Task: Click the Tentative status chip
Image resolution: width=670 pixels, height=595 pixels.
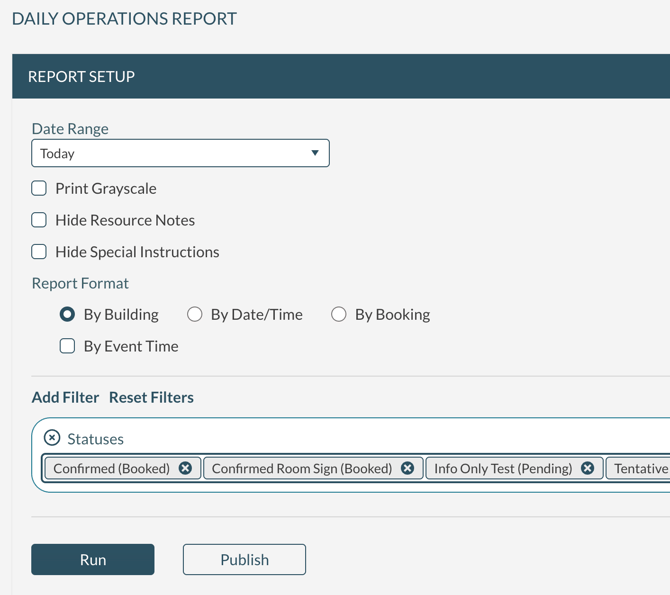Action: (639, 468)
